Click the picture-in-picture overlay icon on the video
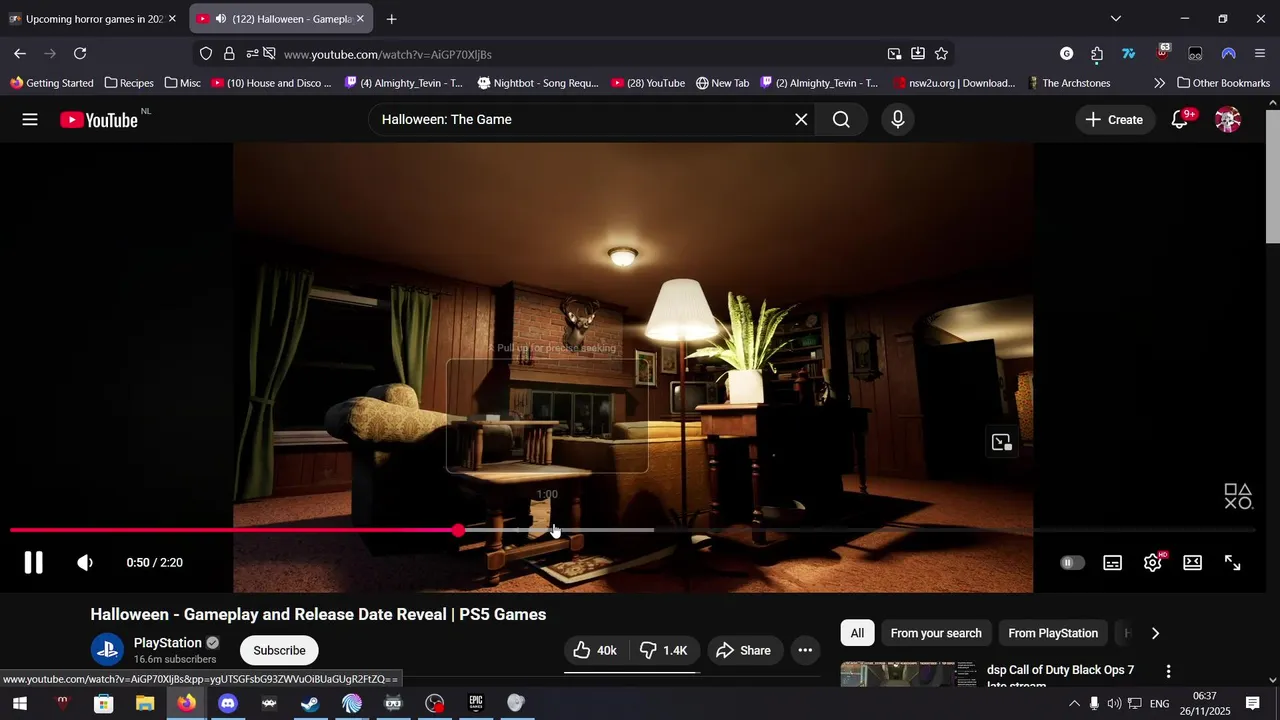 point(1002,442)
